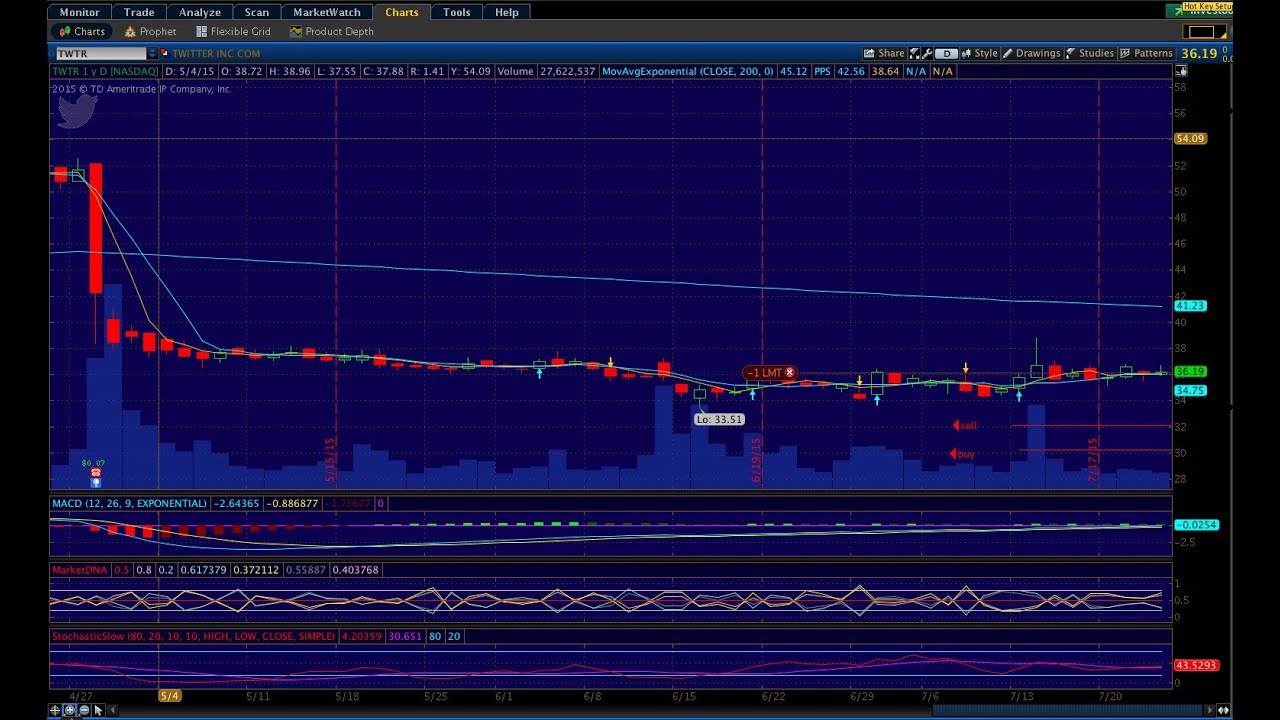Click the TWTR symbol input field
The width and height of the screenshot is (1280, 720).
(100, 53)
